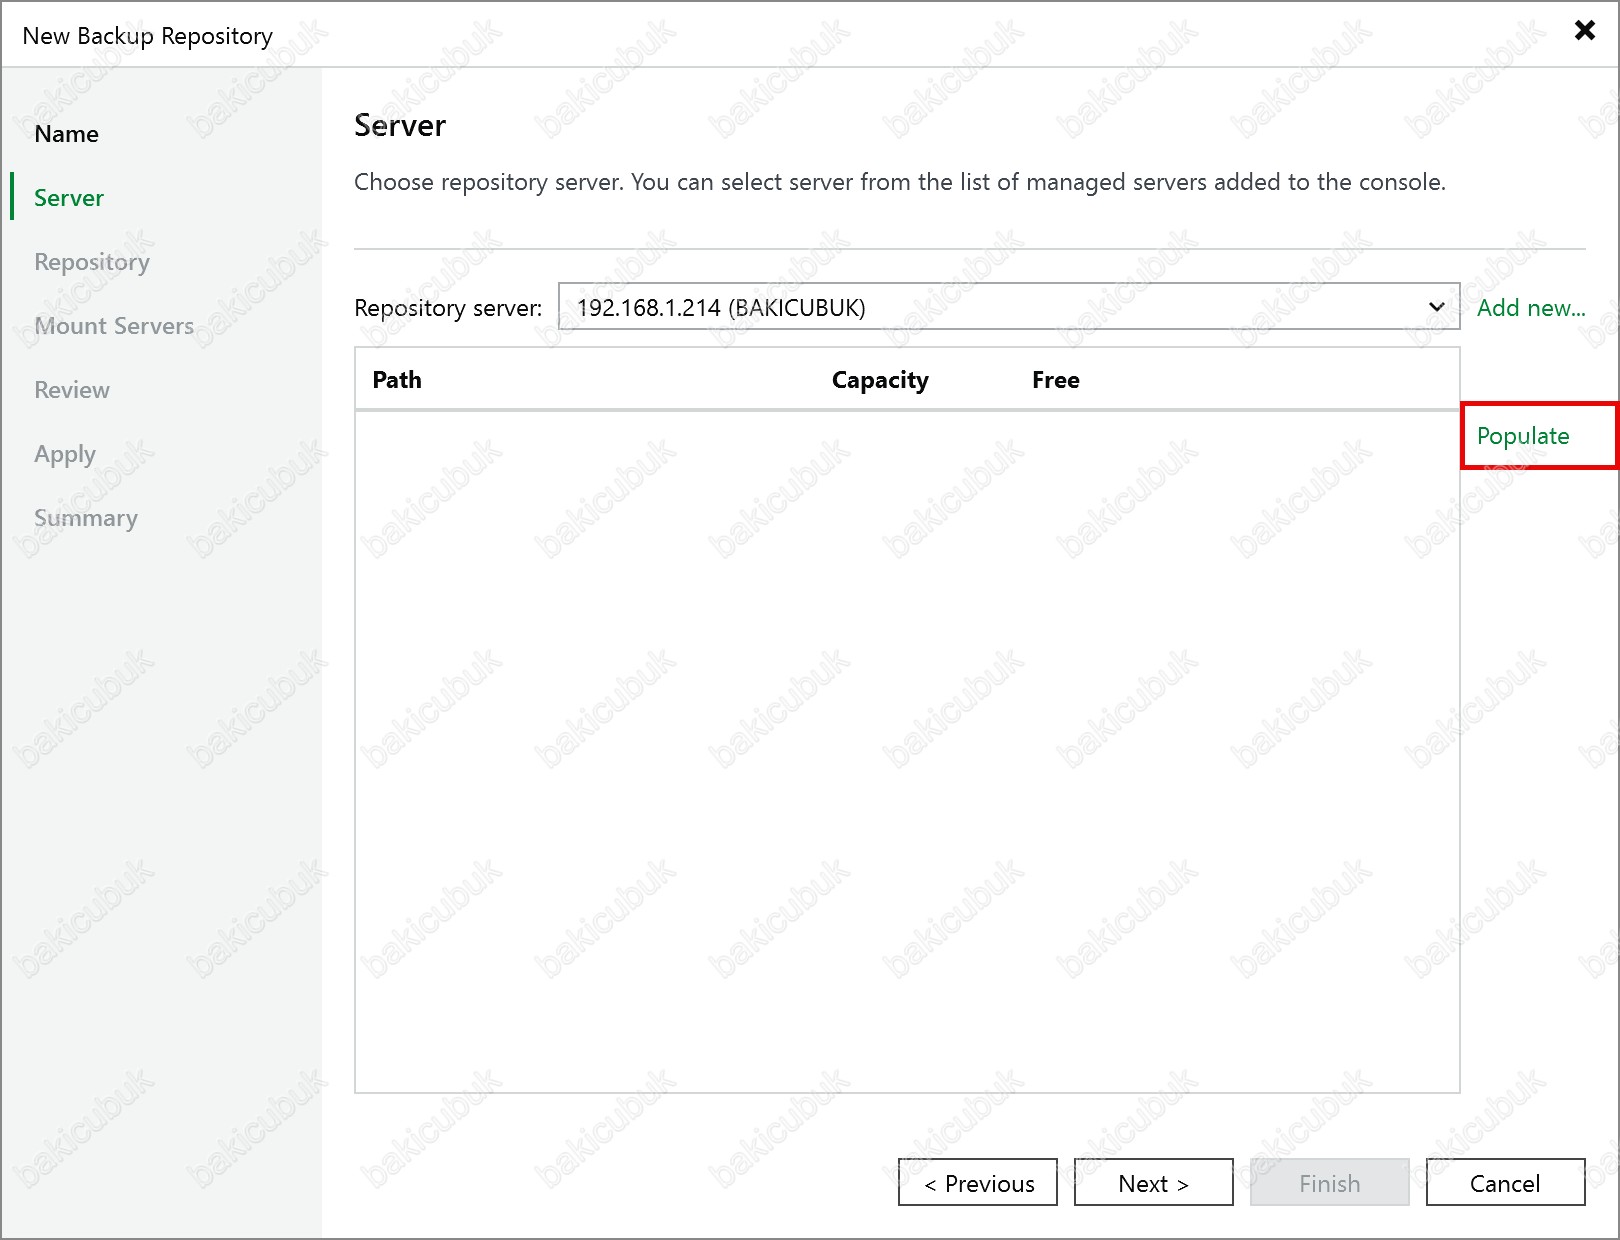Cancel the backup repository wizard
Viewport: 1620px width, 1240px height.
1504,1183
